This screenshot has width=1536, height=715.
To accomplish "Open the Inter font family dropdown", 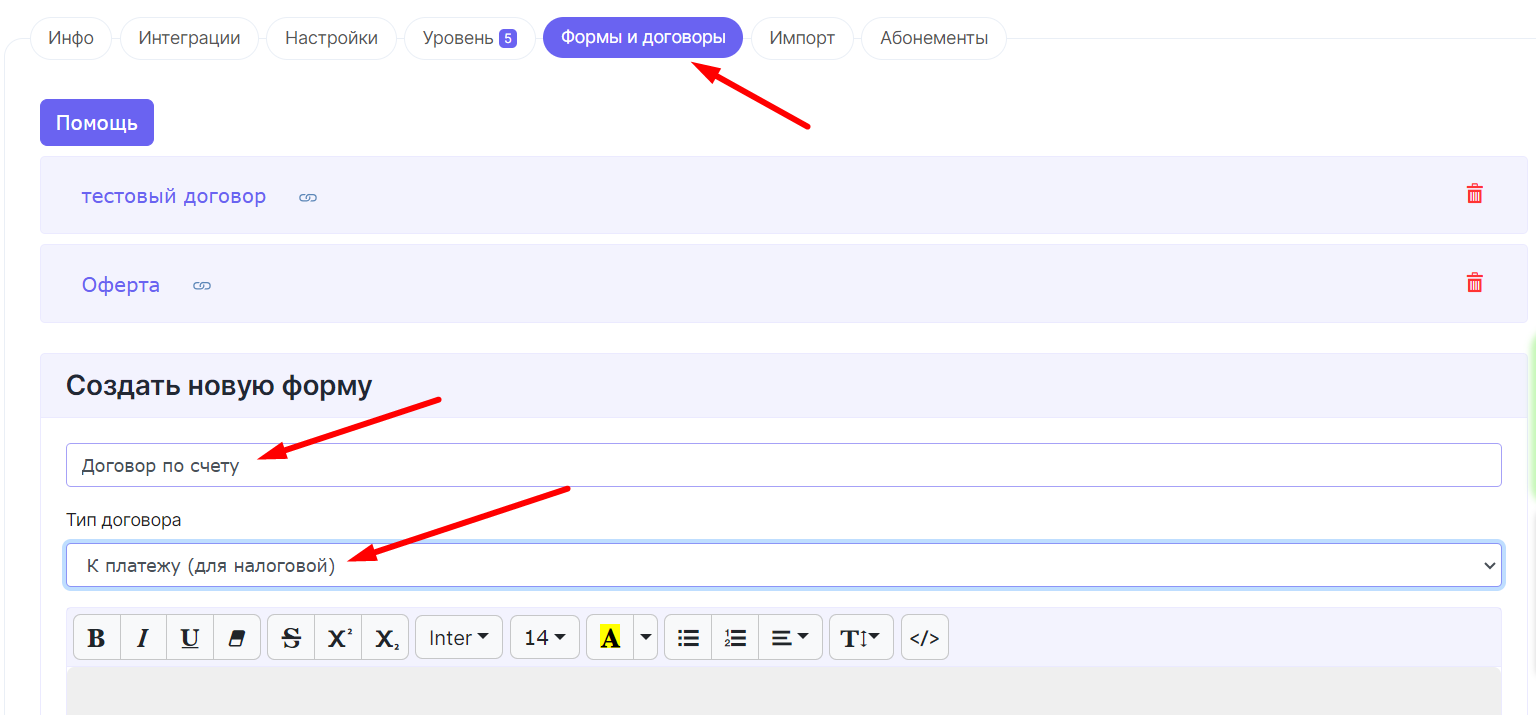I will [x=459, y=637].
